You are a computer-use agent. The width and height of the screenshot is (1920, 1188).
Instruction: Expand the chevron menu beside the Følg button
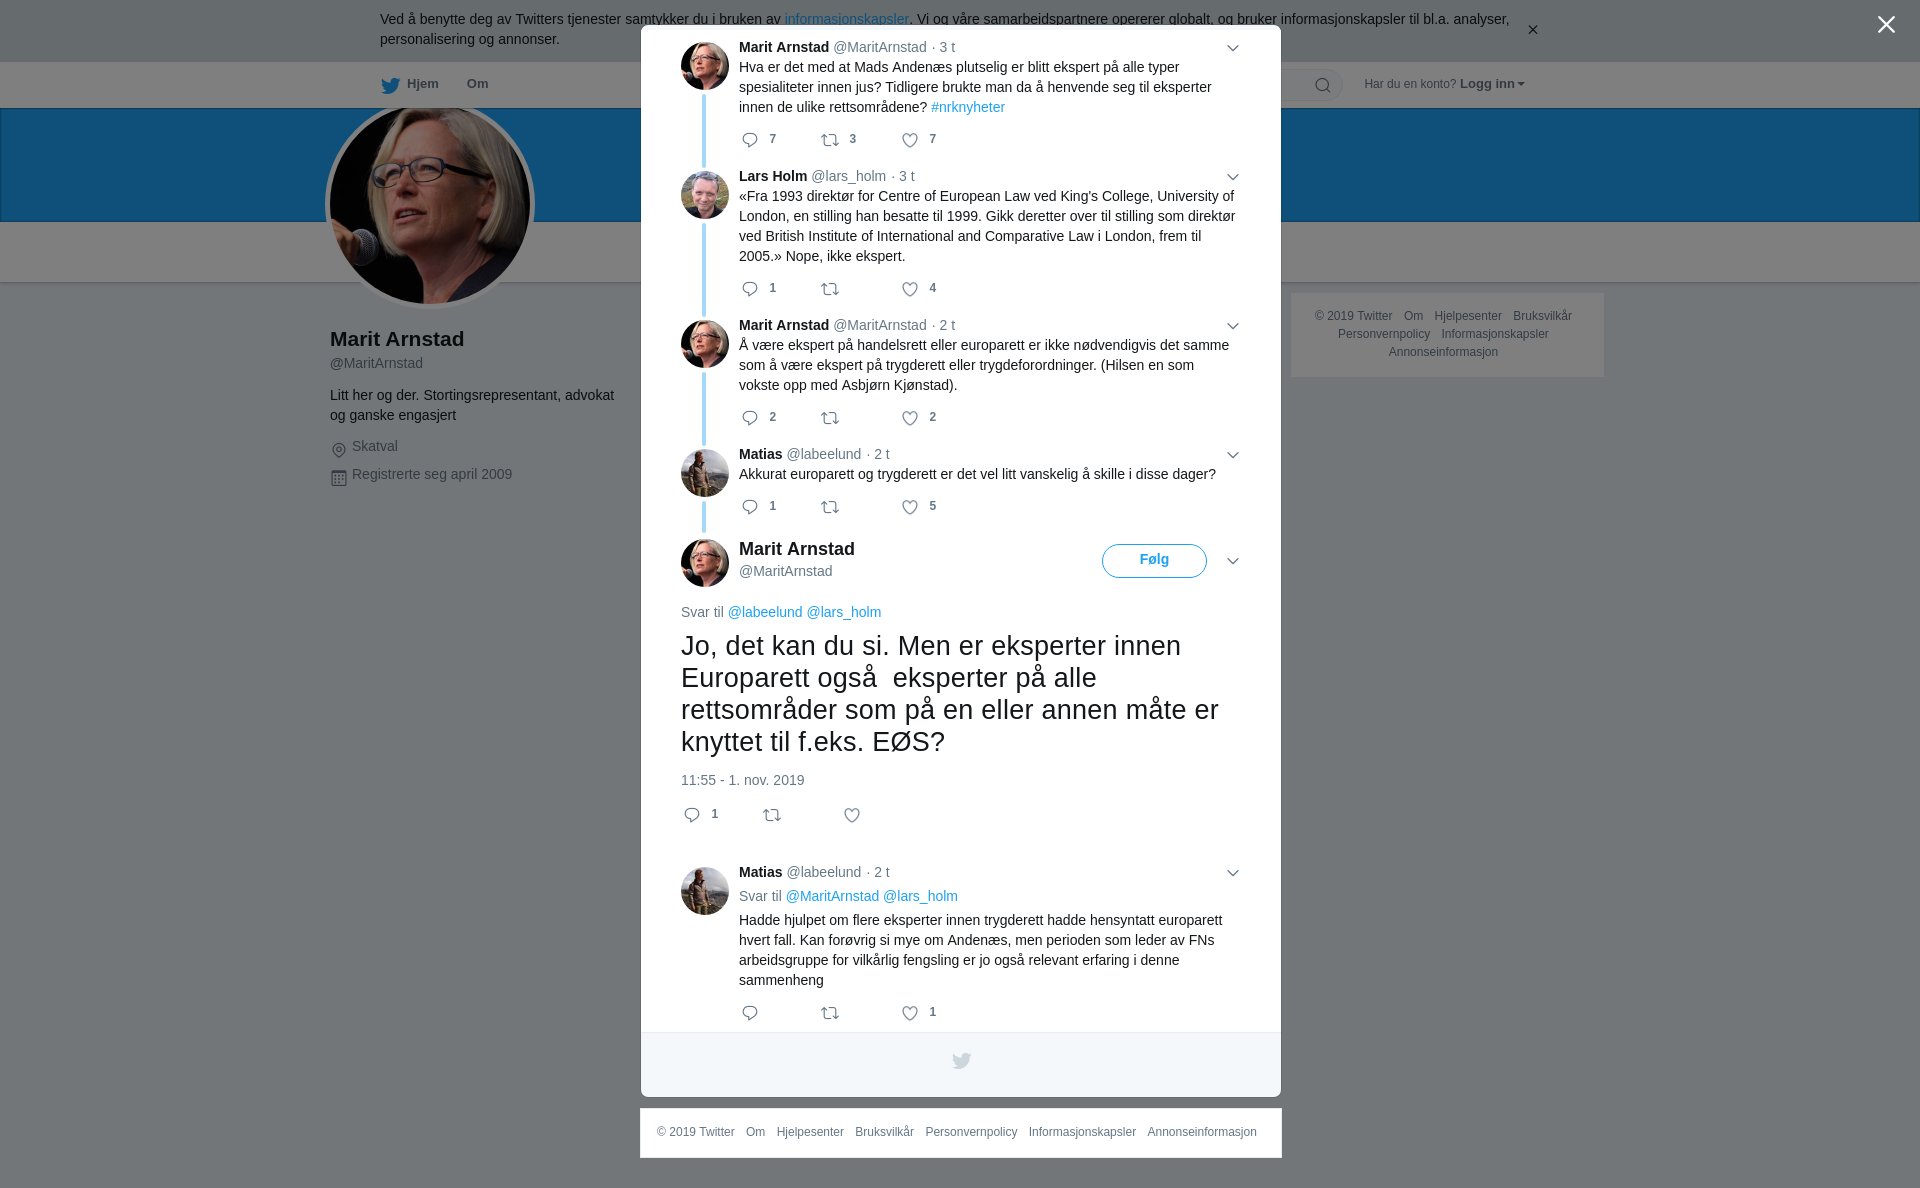(x=1233, y=562)
